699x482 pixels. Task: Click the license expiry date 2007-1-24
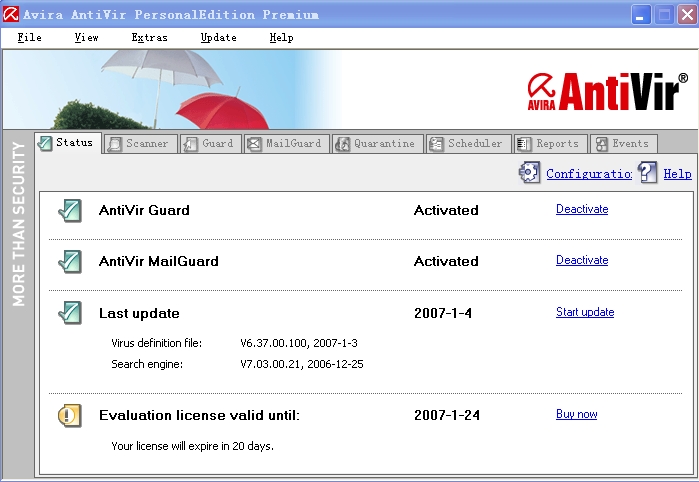pos(447,415)
